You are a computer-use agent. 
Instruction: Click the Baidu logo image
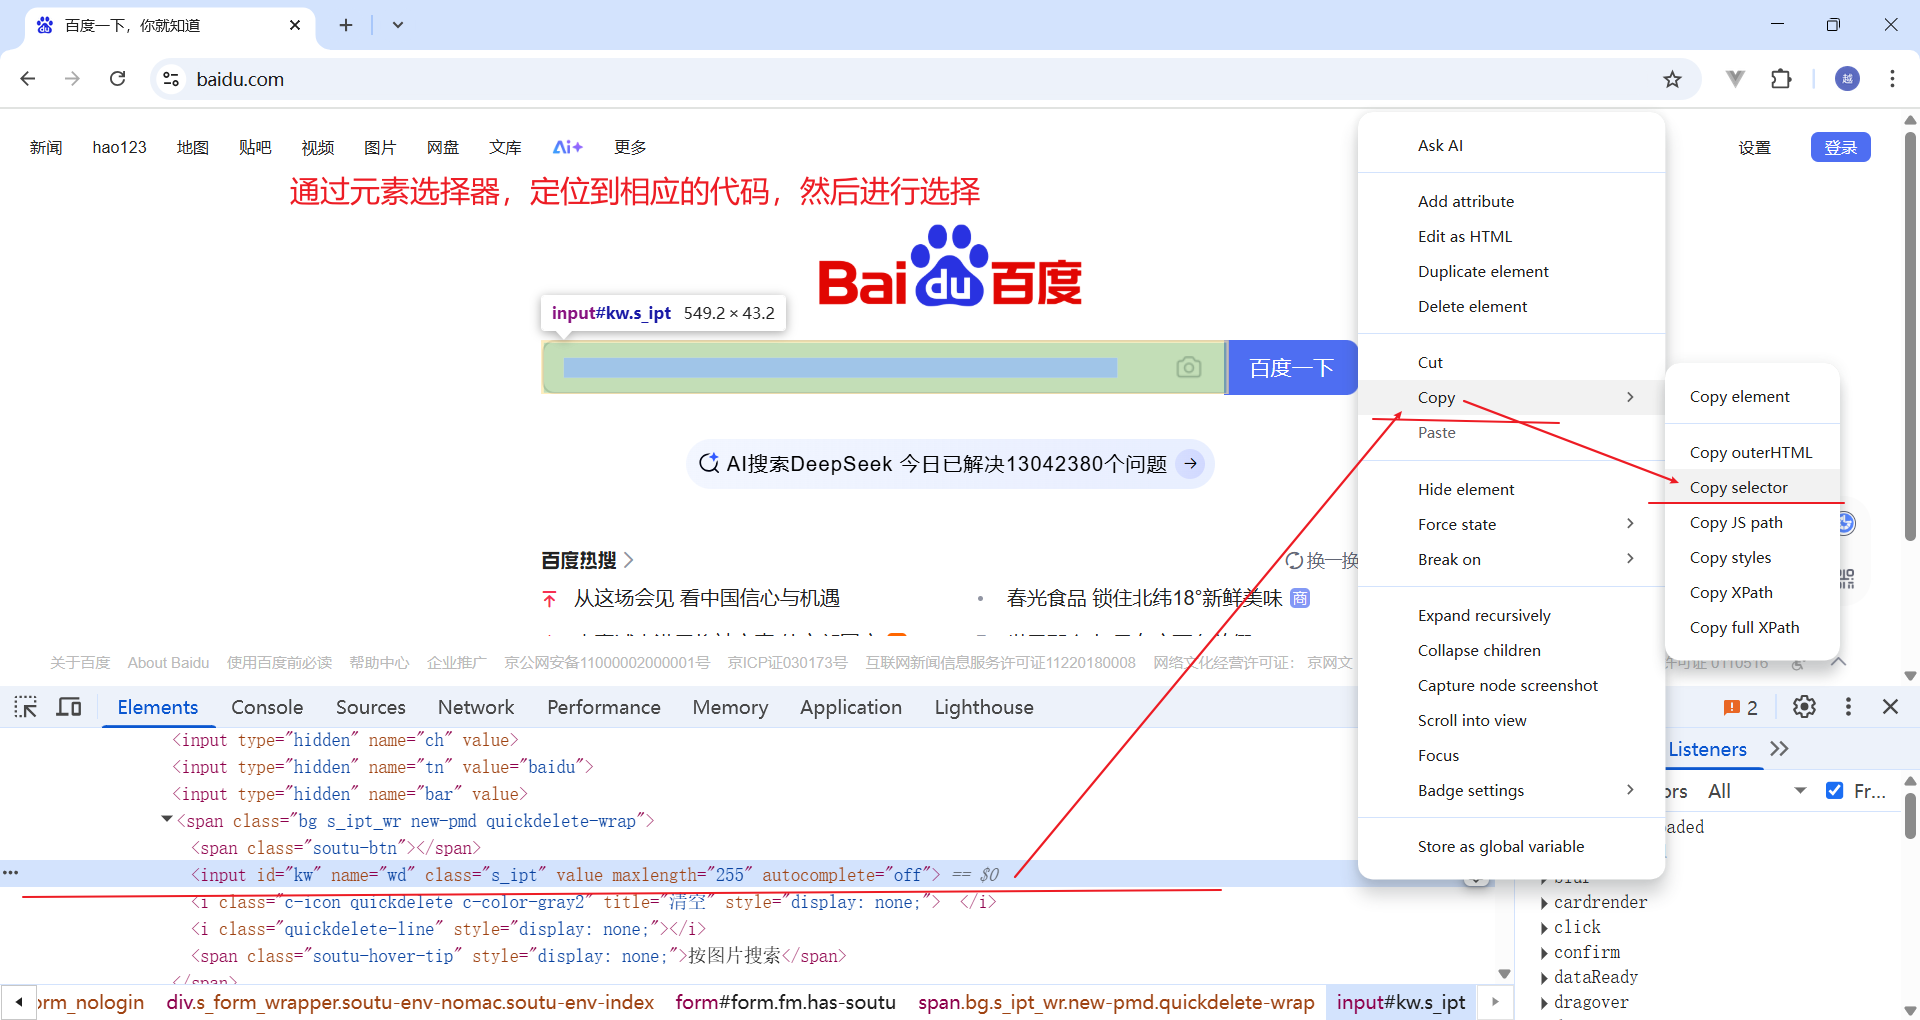point(950,266)
